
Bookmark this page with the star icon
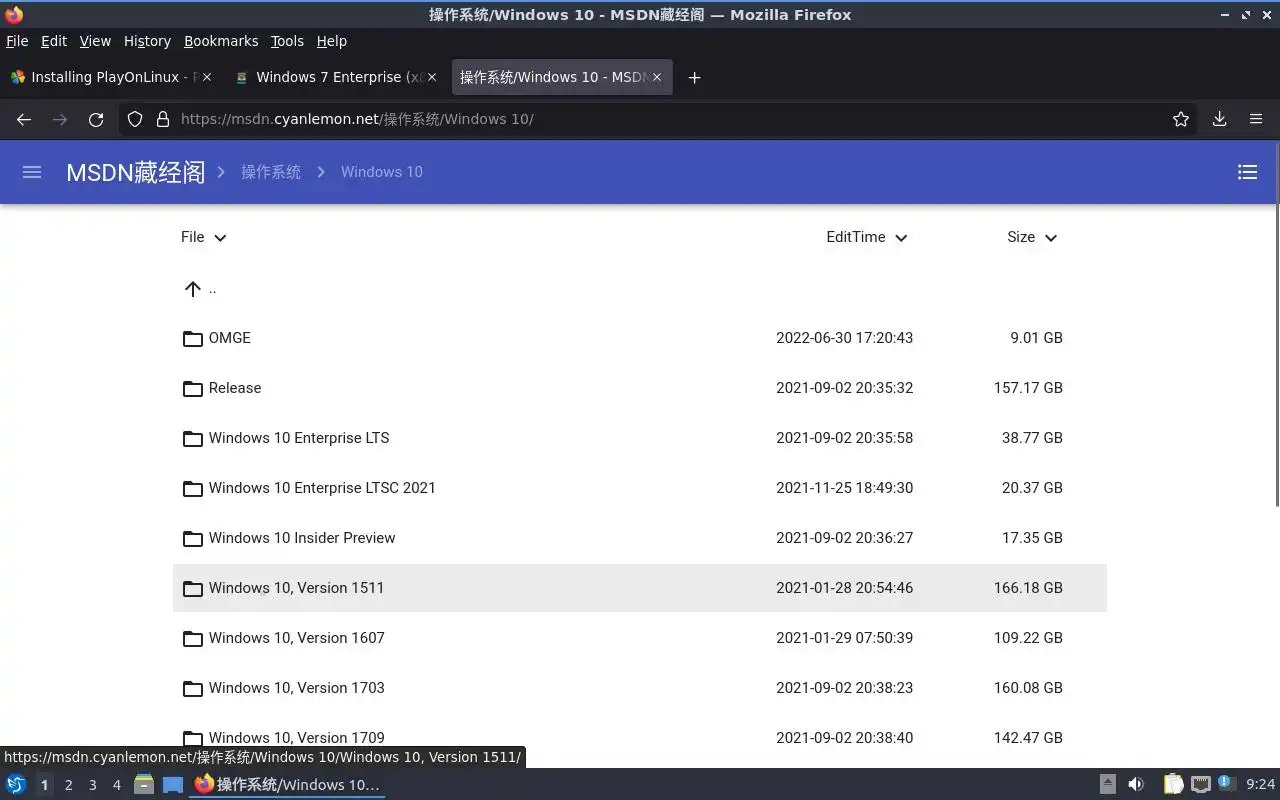[1181, 119]
